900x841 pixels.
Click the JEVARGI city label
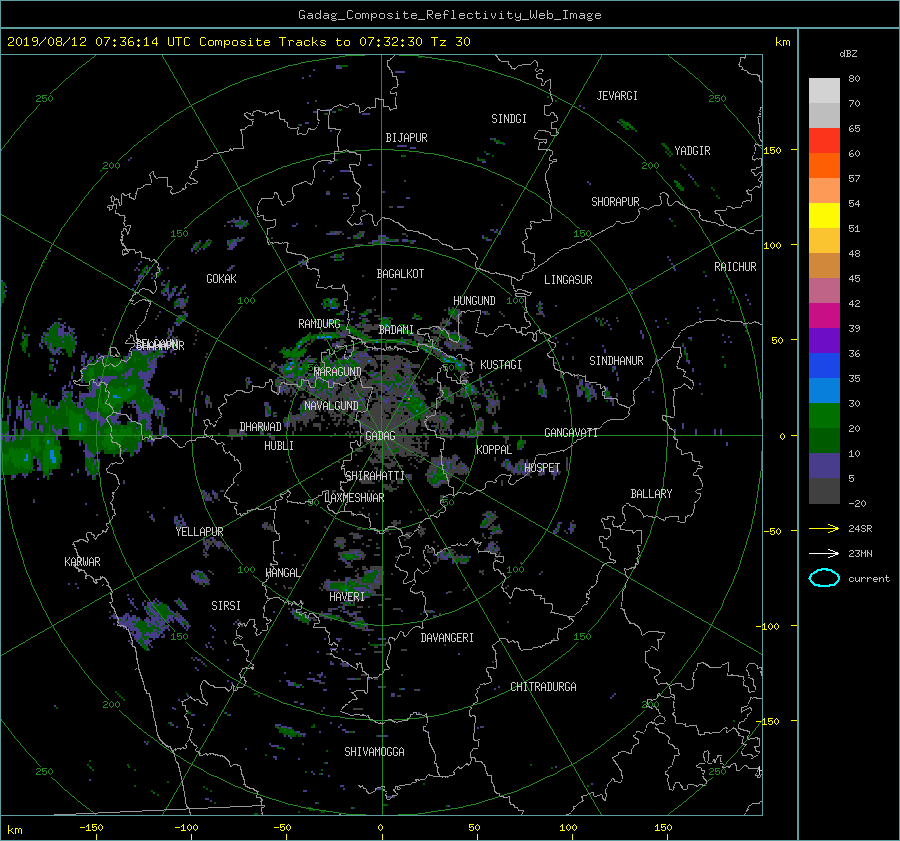tap(617, 96)
